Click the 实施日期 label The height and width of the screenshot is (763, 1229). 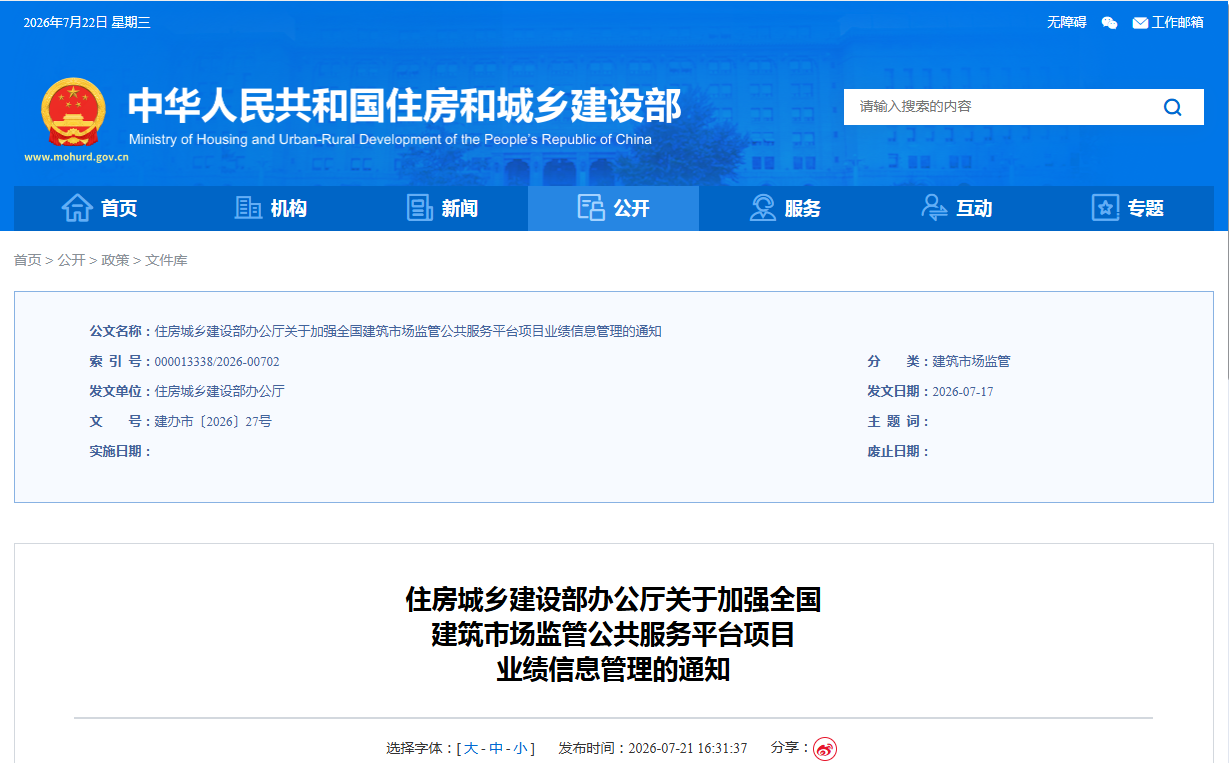(120, 452)
